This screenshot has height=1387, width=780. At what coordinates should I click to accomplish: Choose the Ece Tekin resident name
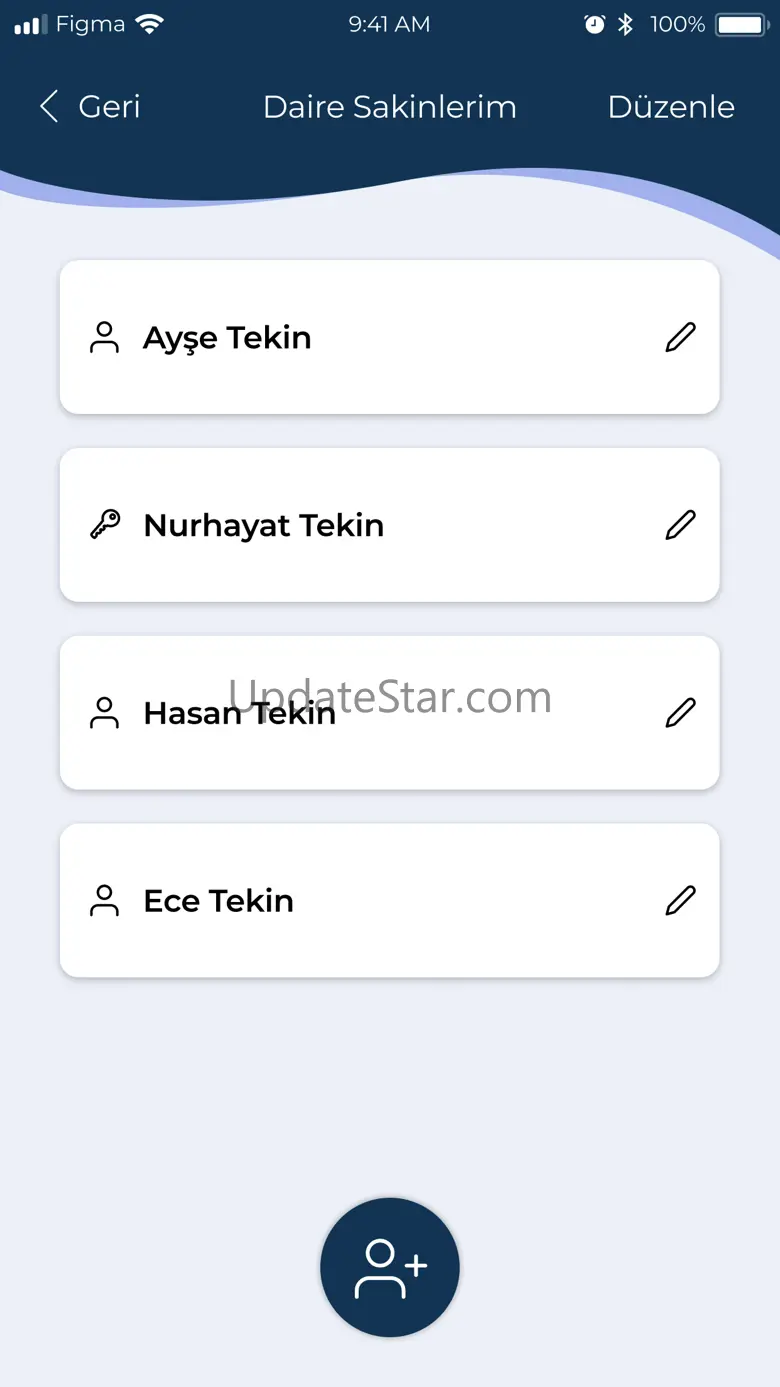218,900
